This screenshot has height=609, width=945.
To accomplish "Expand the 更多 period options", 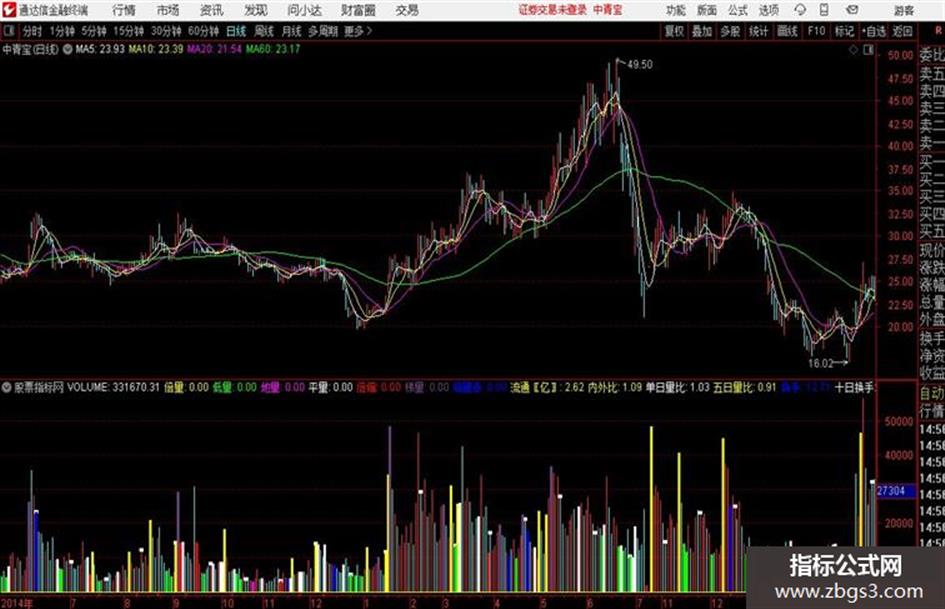I will pos(357,31).
